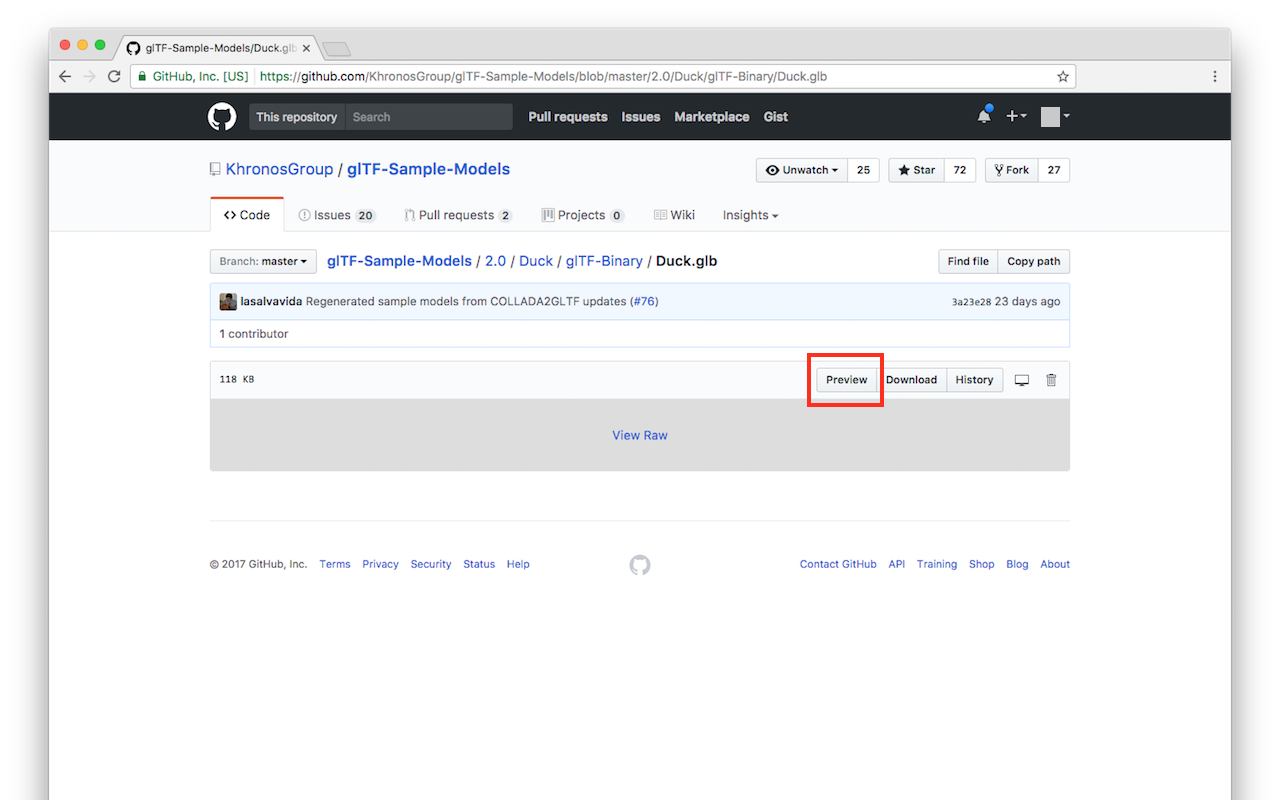Image resolution: width=1280 pixels, height=800 pixels.
Task: Open pull request #76 from the commit message
Action: coord(645,301)
